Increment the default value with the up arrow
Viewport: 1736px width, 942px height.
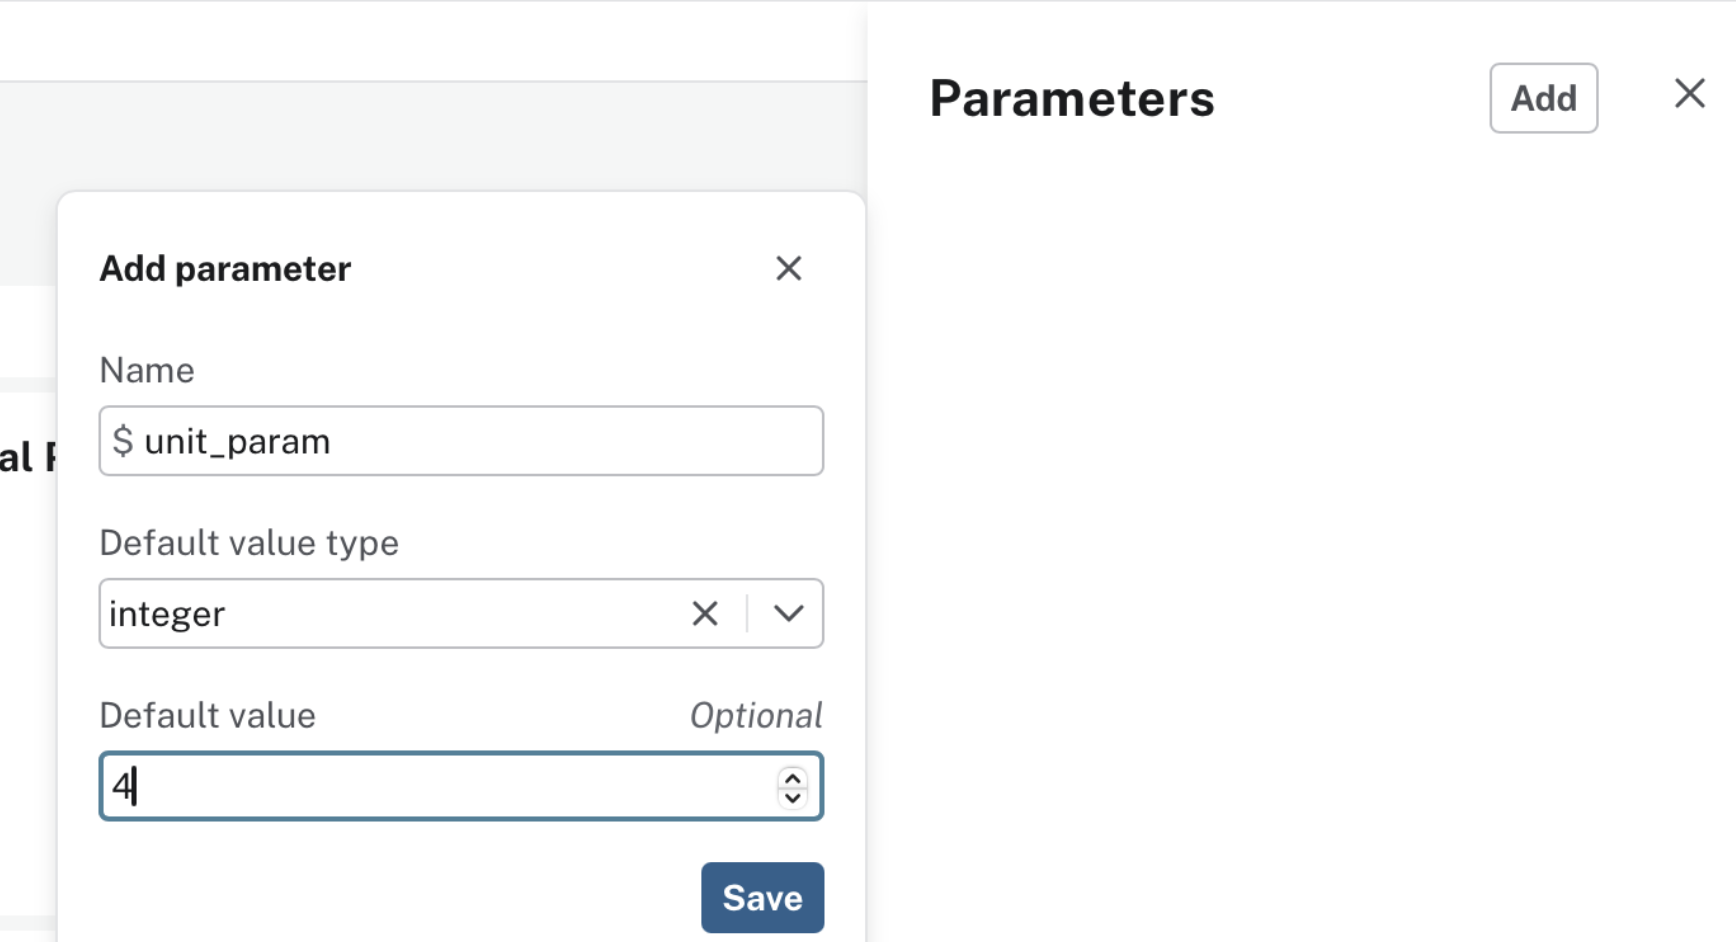pos(791,776)
